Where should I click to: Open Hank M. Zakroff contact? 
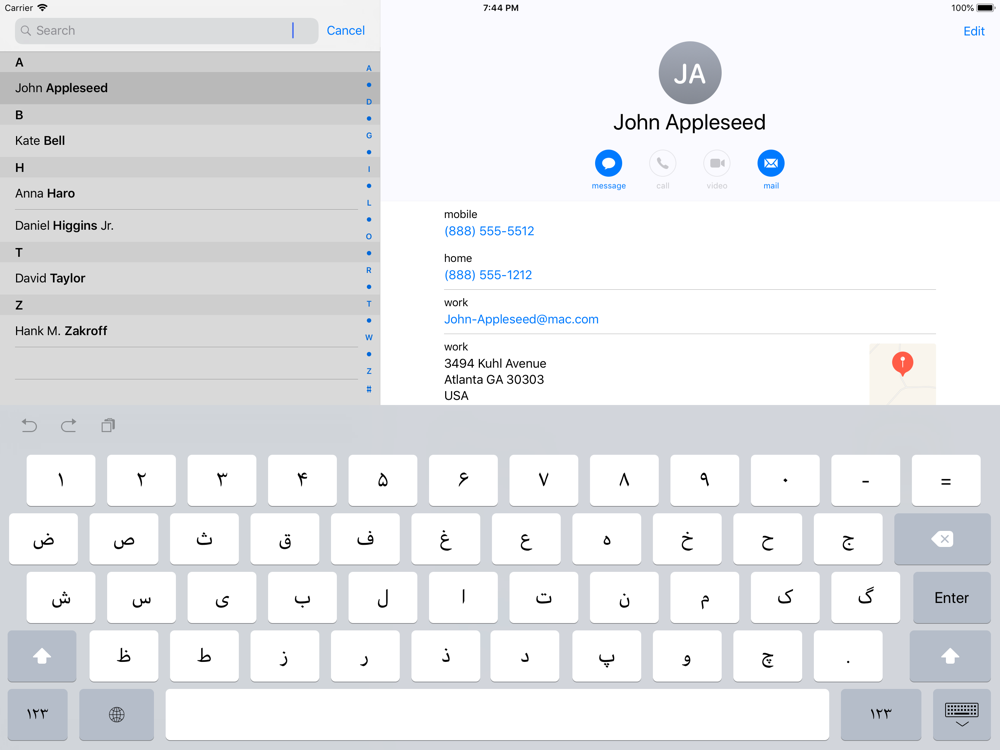point(61,331)
